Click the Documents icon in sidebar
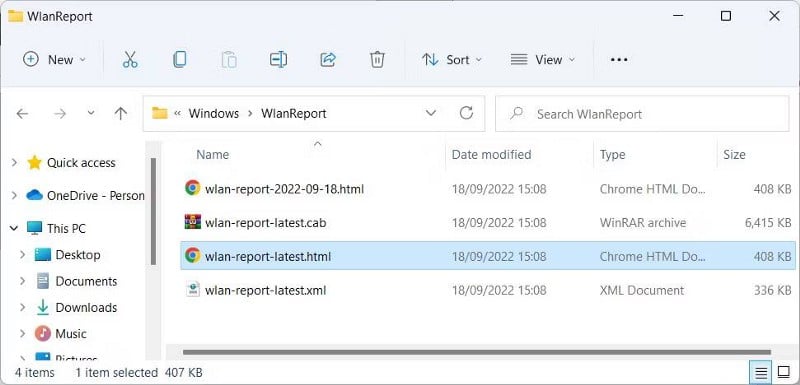800x385 pixels. click(x=43, y=281)
